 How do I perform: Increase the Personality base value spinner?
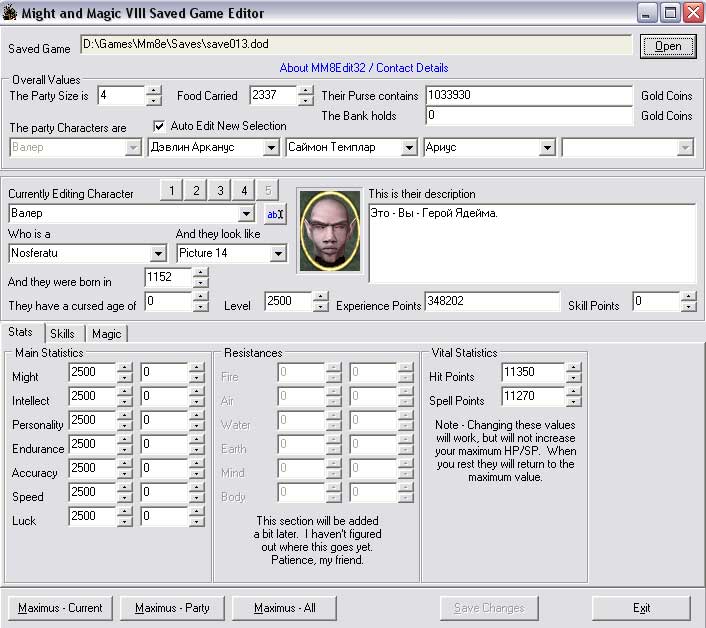[x=124, y=415]
